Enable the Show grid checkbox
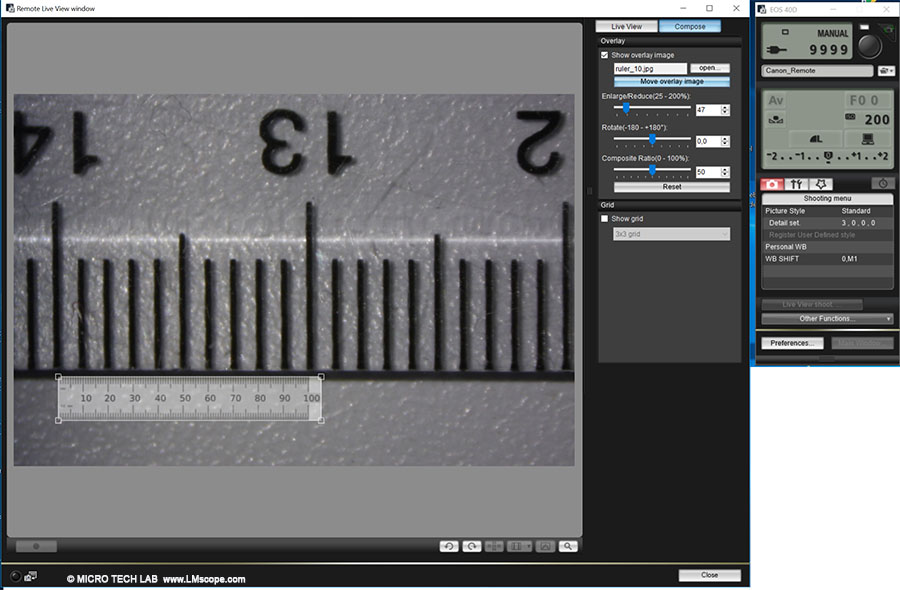900x590 pixels. 605,218
